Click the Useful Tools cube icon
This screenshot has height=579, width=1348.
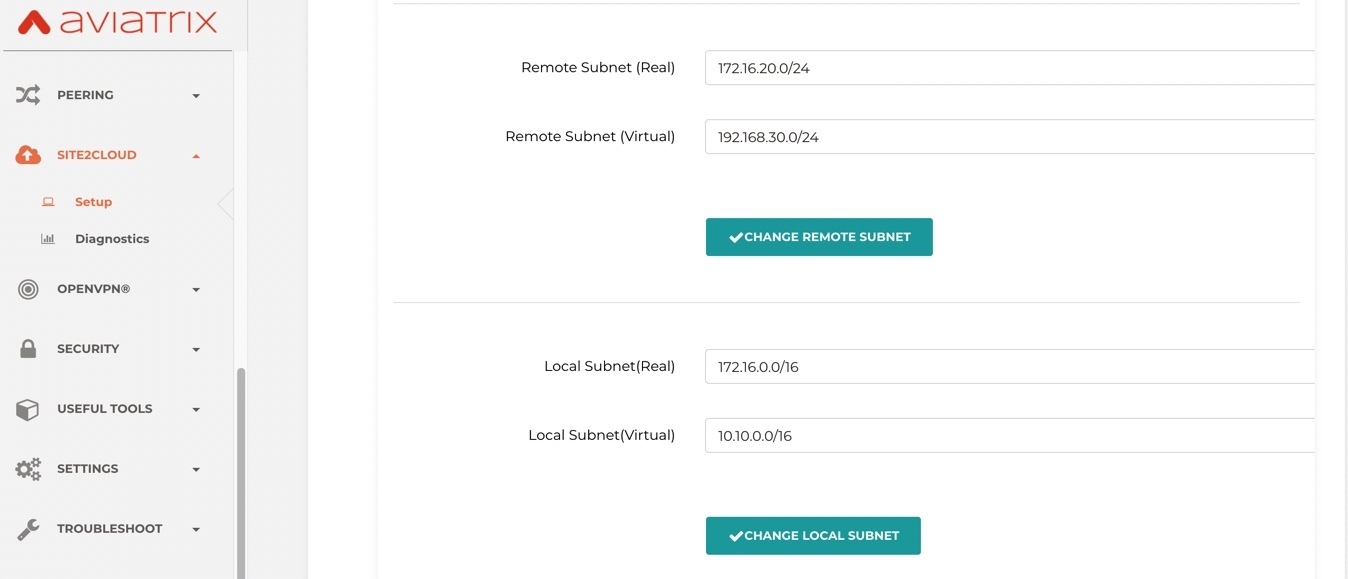(28, 409)
